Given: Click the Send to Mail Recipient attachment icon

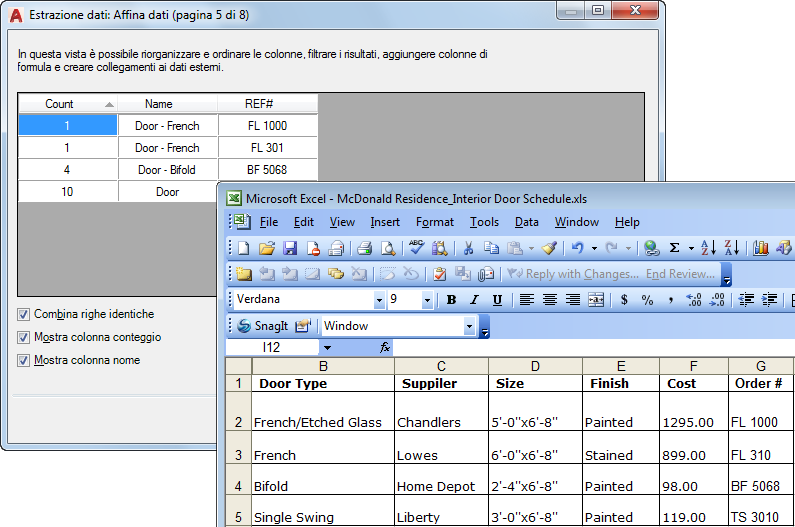Looking at the screenshot, I should [x=486, y=274].
